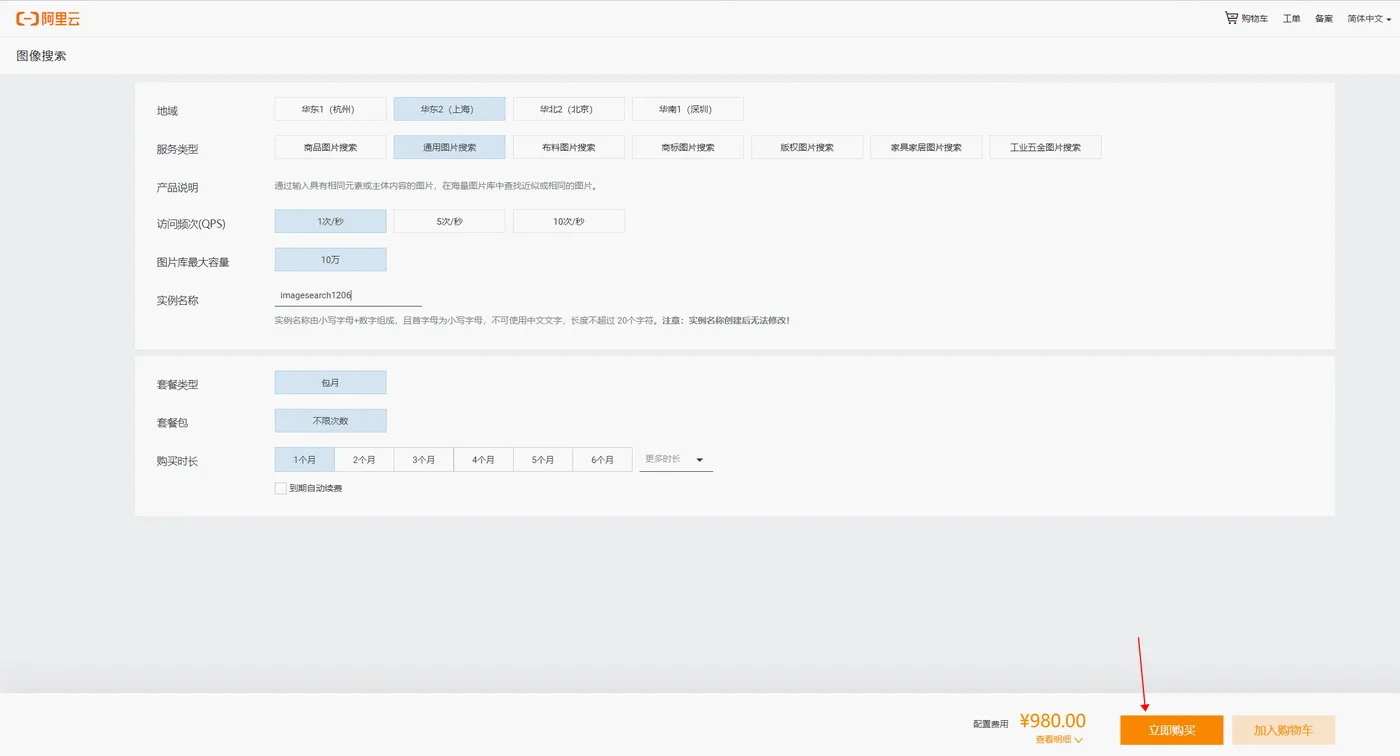Screen dimensions: 1400x756
Task: Choose service type 版权图片搜索
Action: pos(806,147)
